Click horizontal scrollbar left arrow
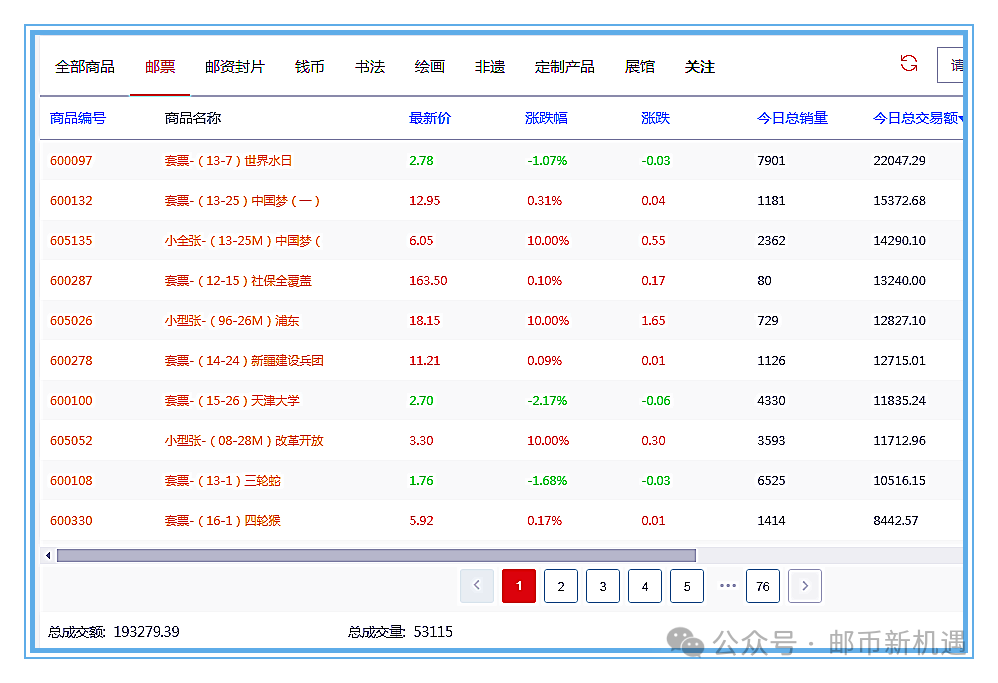This screenshot has width=998, height=683. (47, 555)
